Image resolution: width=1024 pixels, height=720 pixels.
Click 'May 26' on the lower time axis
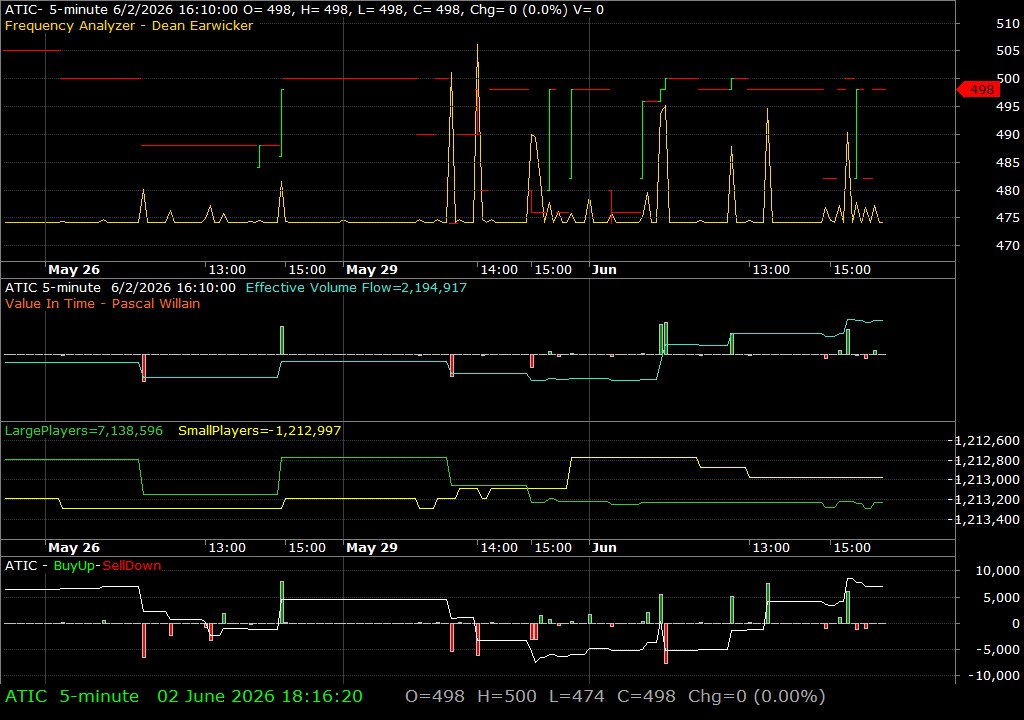pyautogui.click(x=74, y=548)
